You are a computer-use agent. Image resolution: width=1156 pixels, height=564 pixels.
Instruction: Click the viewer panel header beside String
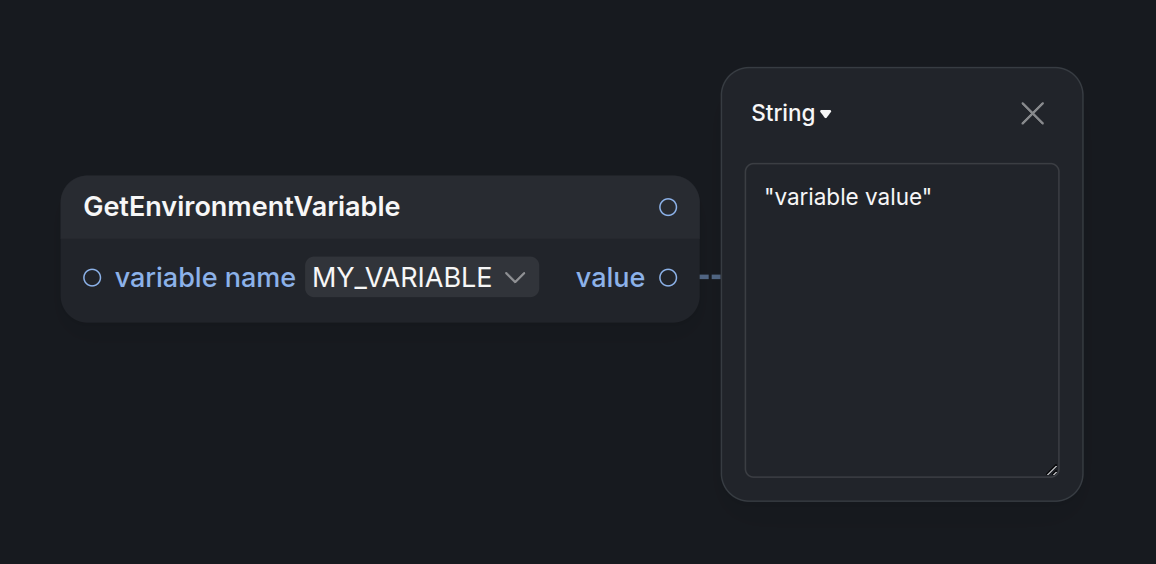coord(925,114)
